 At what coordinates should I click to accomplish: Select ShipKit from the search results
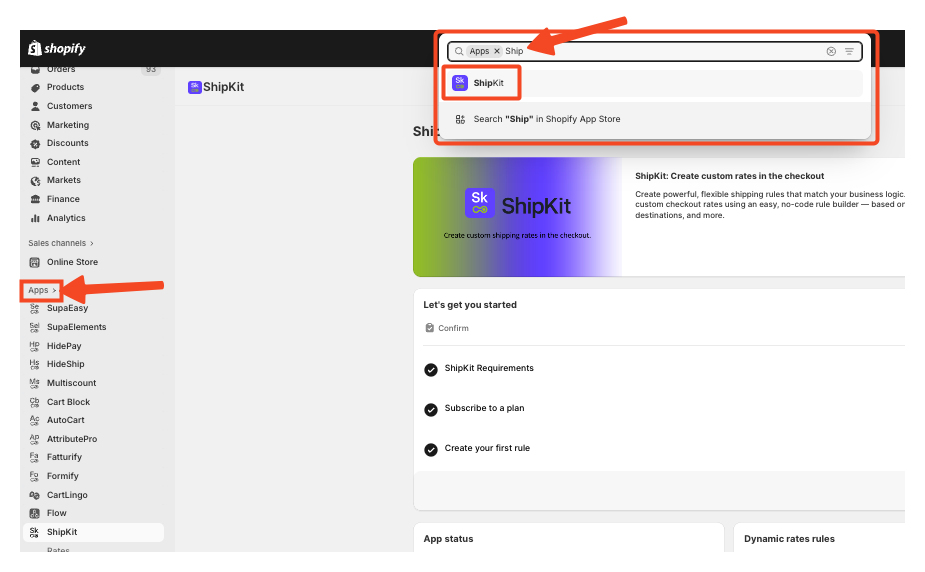pos(488,83)
